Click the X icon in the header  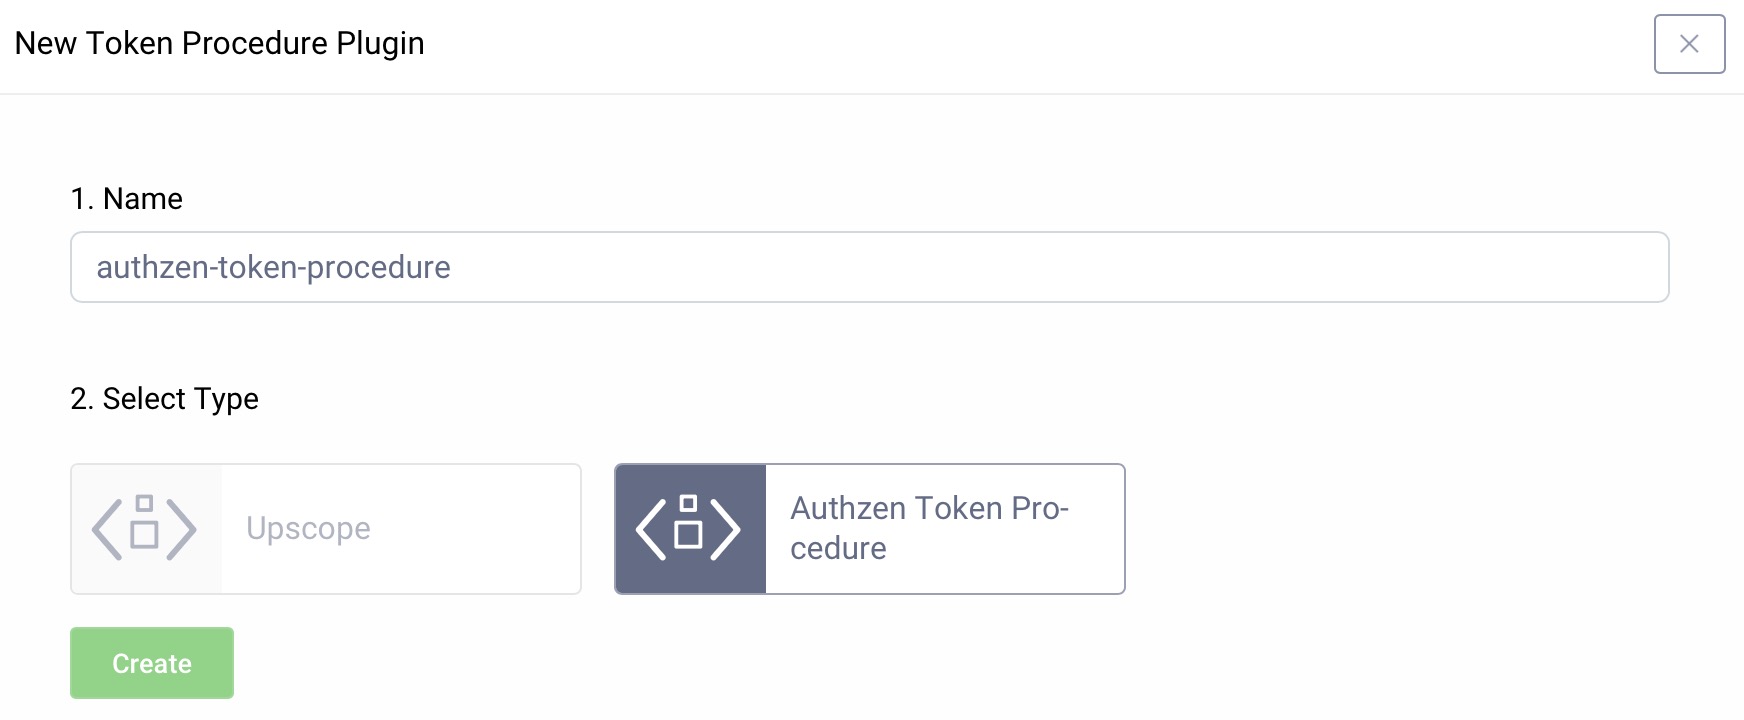1689,44
